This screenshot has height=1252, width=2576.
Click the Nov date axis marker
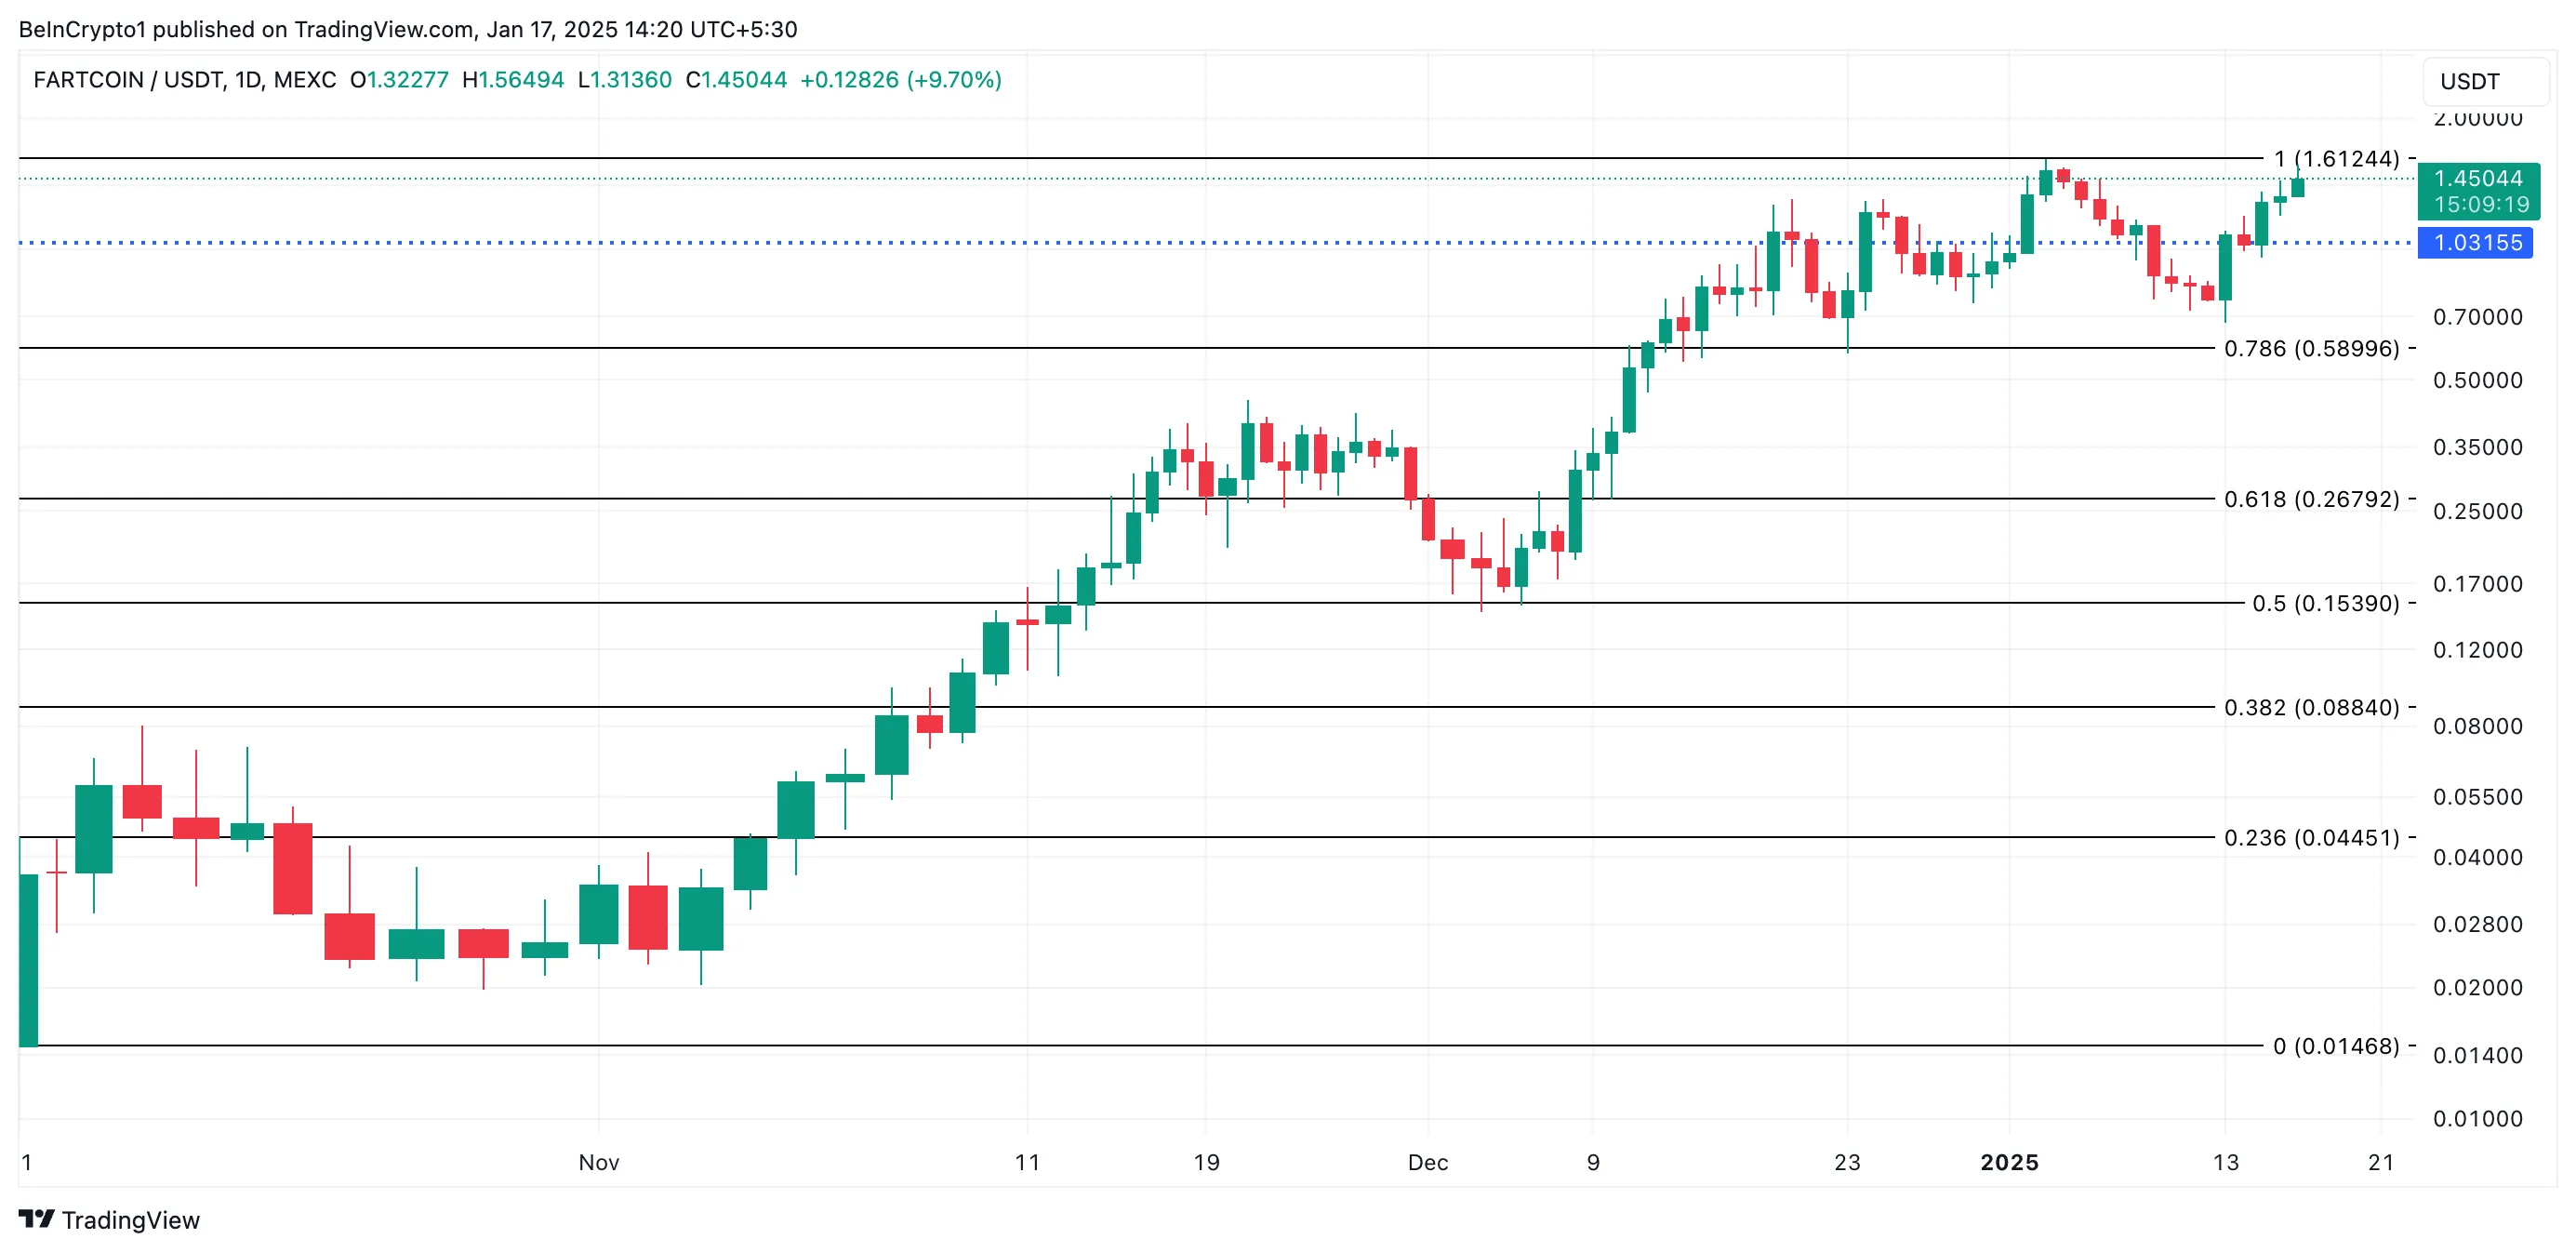599,1163
